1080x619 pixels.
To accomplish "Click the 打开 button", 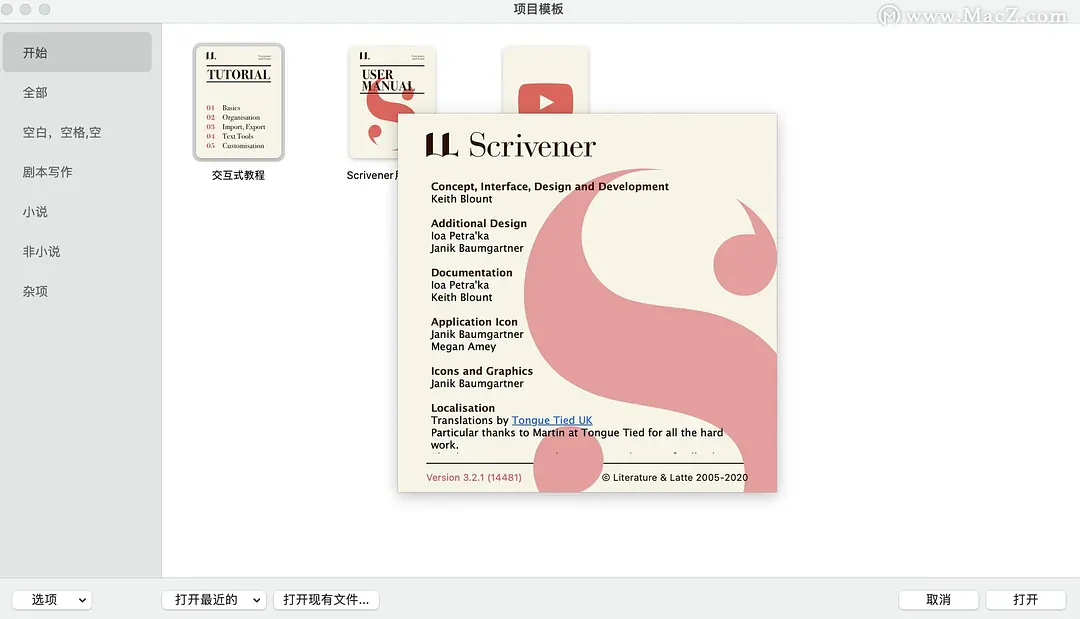I will (1026, 600).
